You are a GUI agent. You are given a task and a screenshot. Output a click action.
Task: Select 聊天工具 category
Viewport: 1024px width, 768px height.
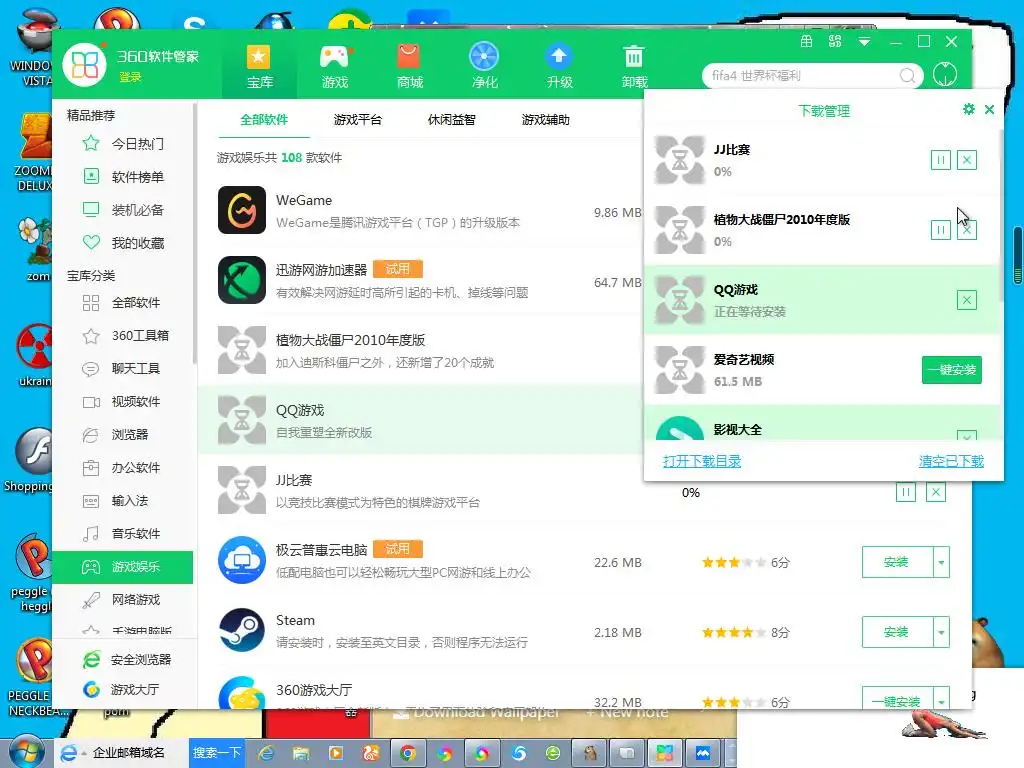click(x=123, y=368)
